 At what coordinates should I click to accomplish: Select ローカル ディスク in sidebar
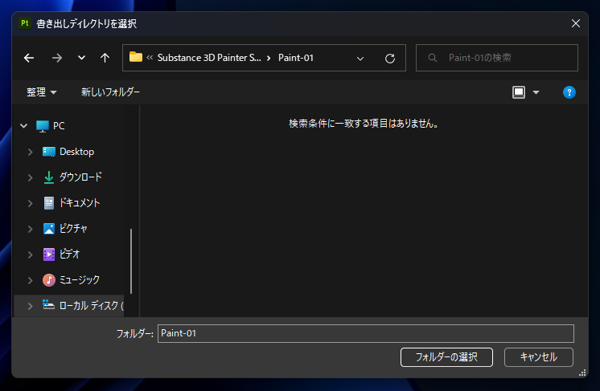(91, 305)
